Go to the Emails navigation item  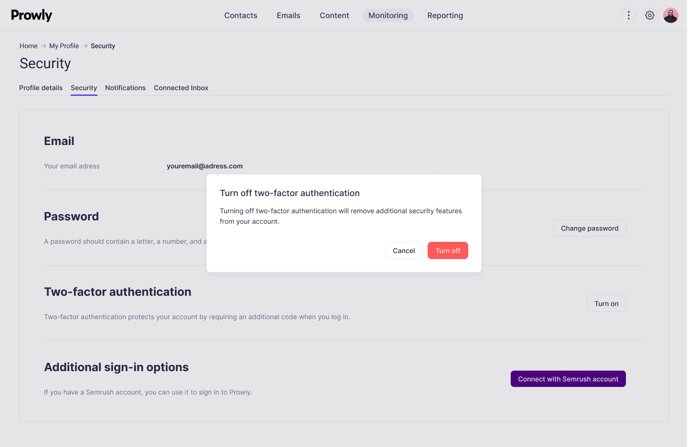[288, 15]
